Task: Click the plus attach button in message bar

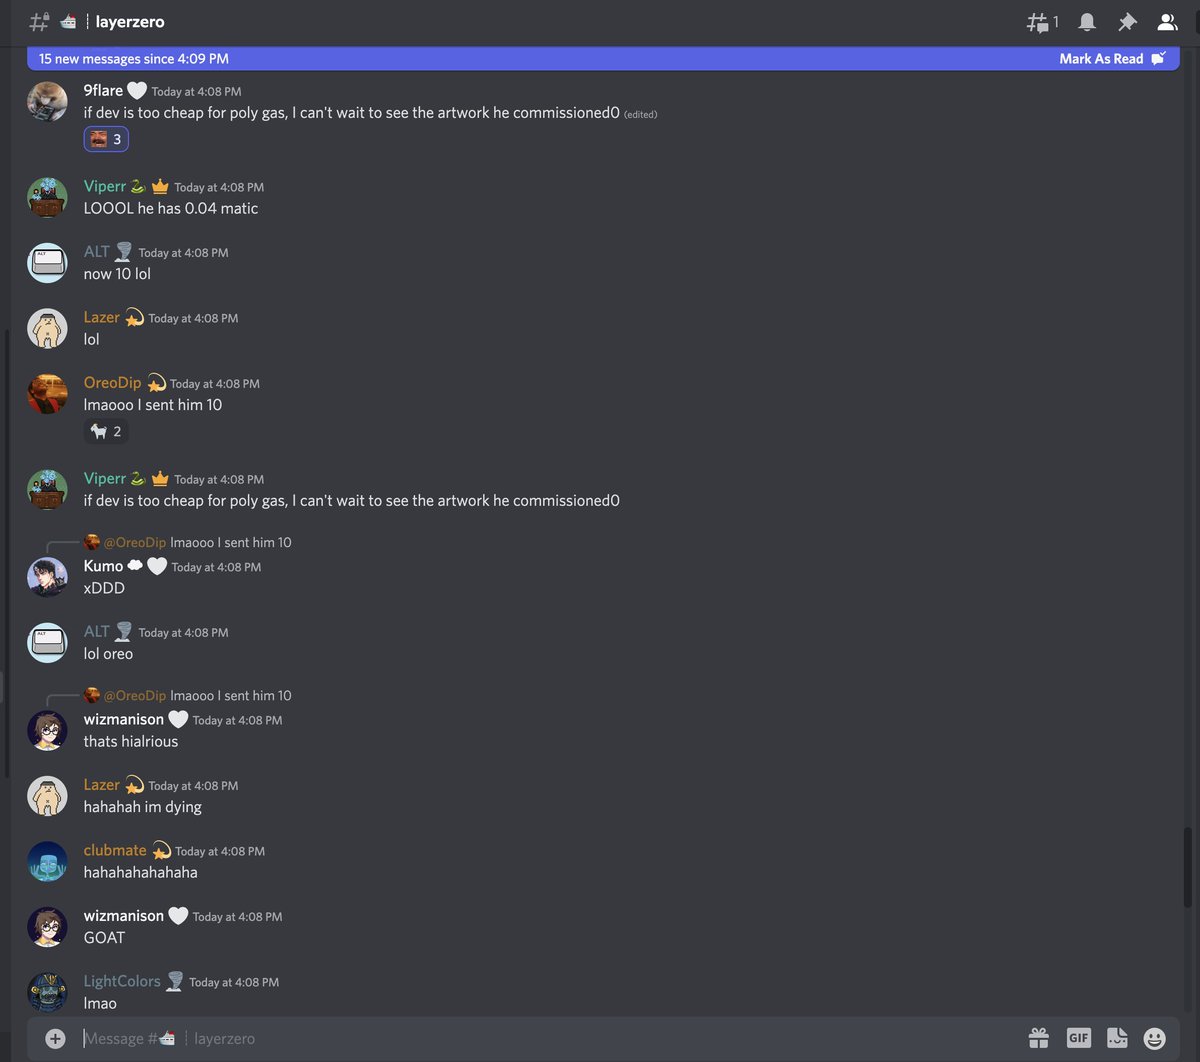Action: click(x=55, y=1038)
